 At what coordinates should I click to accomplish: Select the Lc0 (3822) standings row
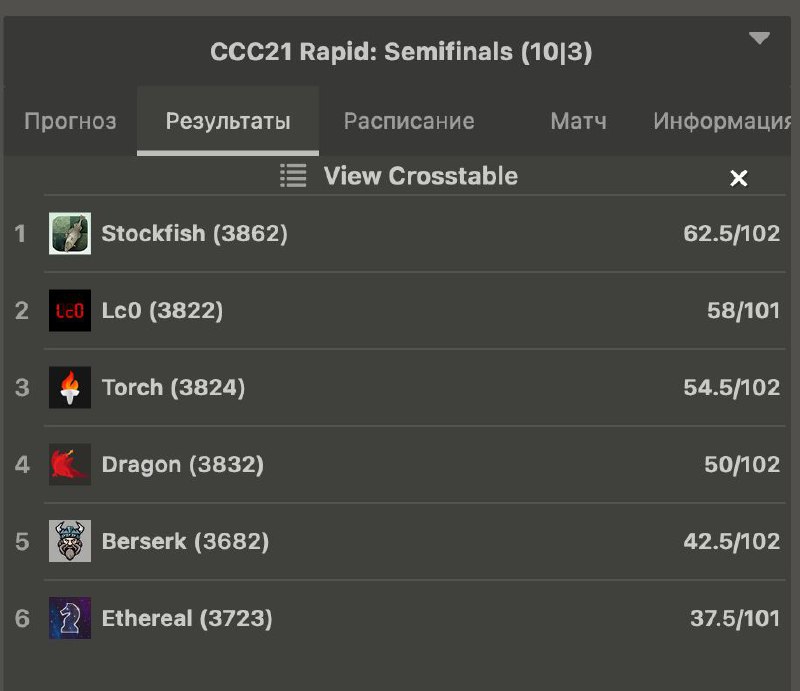coord(400,310)
